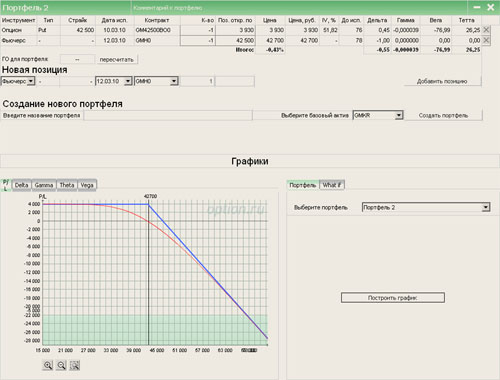Screen dimensions: 500x380
Task: Zoom in on the P/L chart
Action: pos(48,365)
